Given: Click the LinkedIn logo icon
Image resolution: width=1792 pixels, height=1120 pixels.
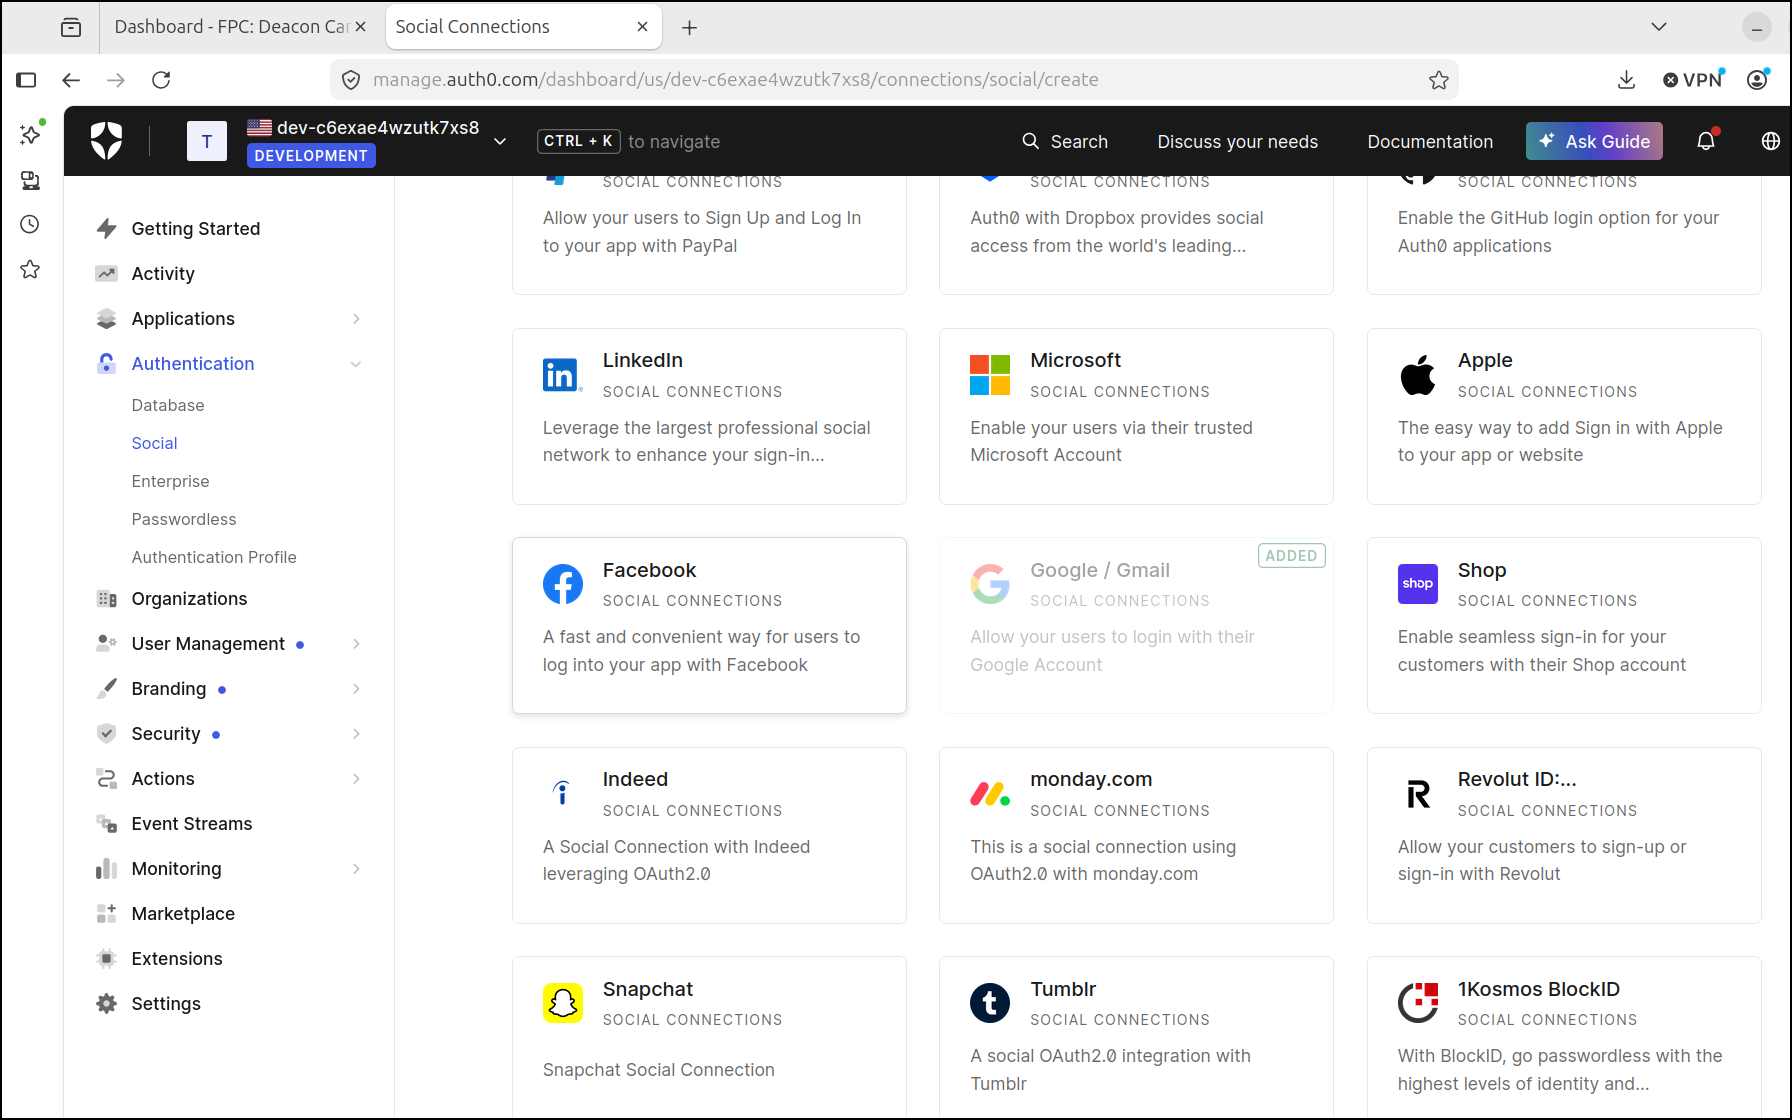Looking at the screenshot, I should click(562, 375).
